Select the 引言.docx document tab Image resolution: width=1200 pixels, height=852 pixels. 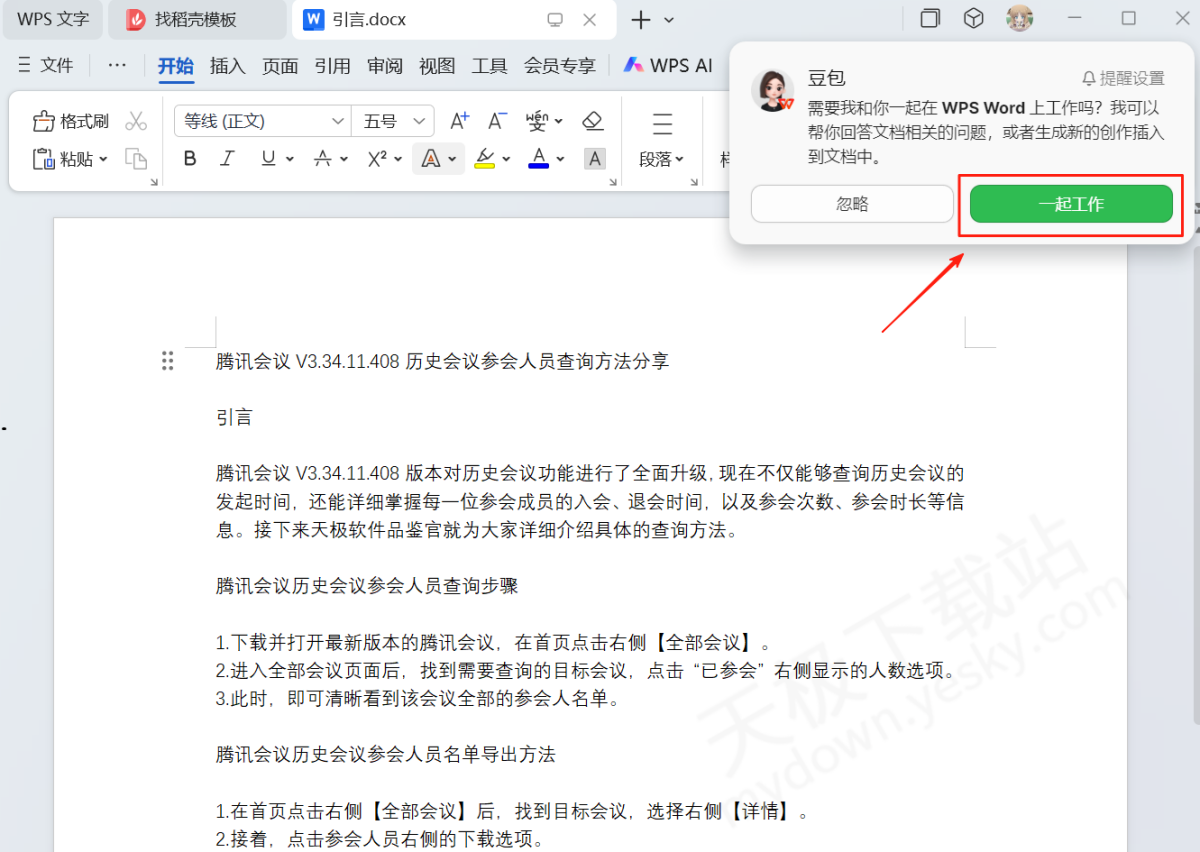click(454, 20)
